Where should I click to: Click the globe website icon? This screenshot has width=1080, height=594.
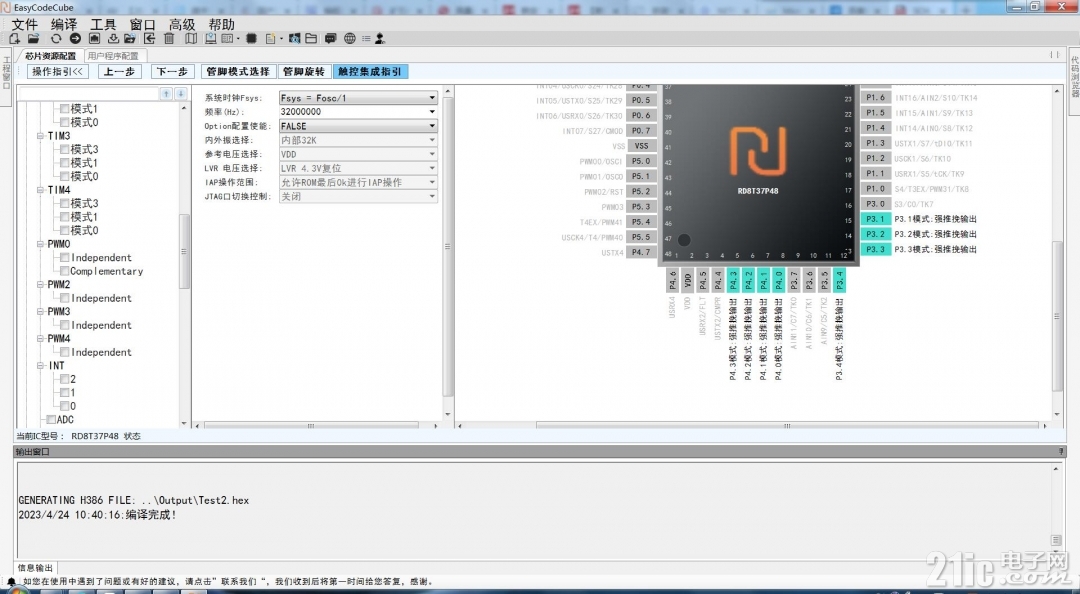[350, 39]
